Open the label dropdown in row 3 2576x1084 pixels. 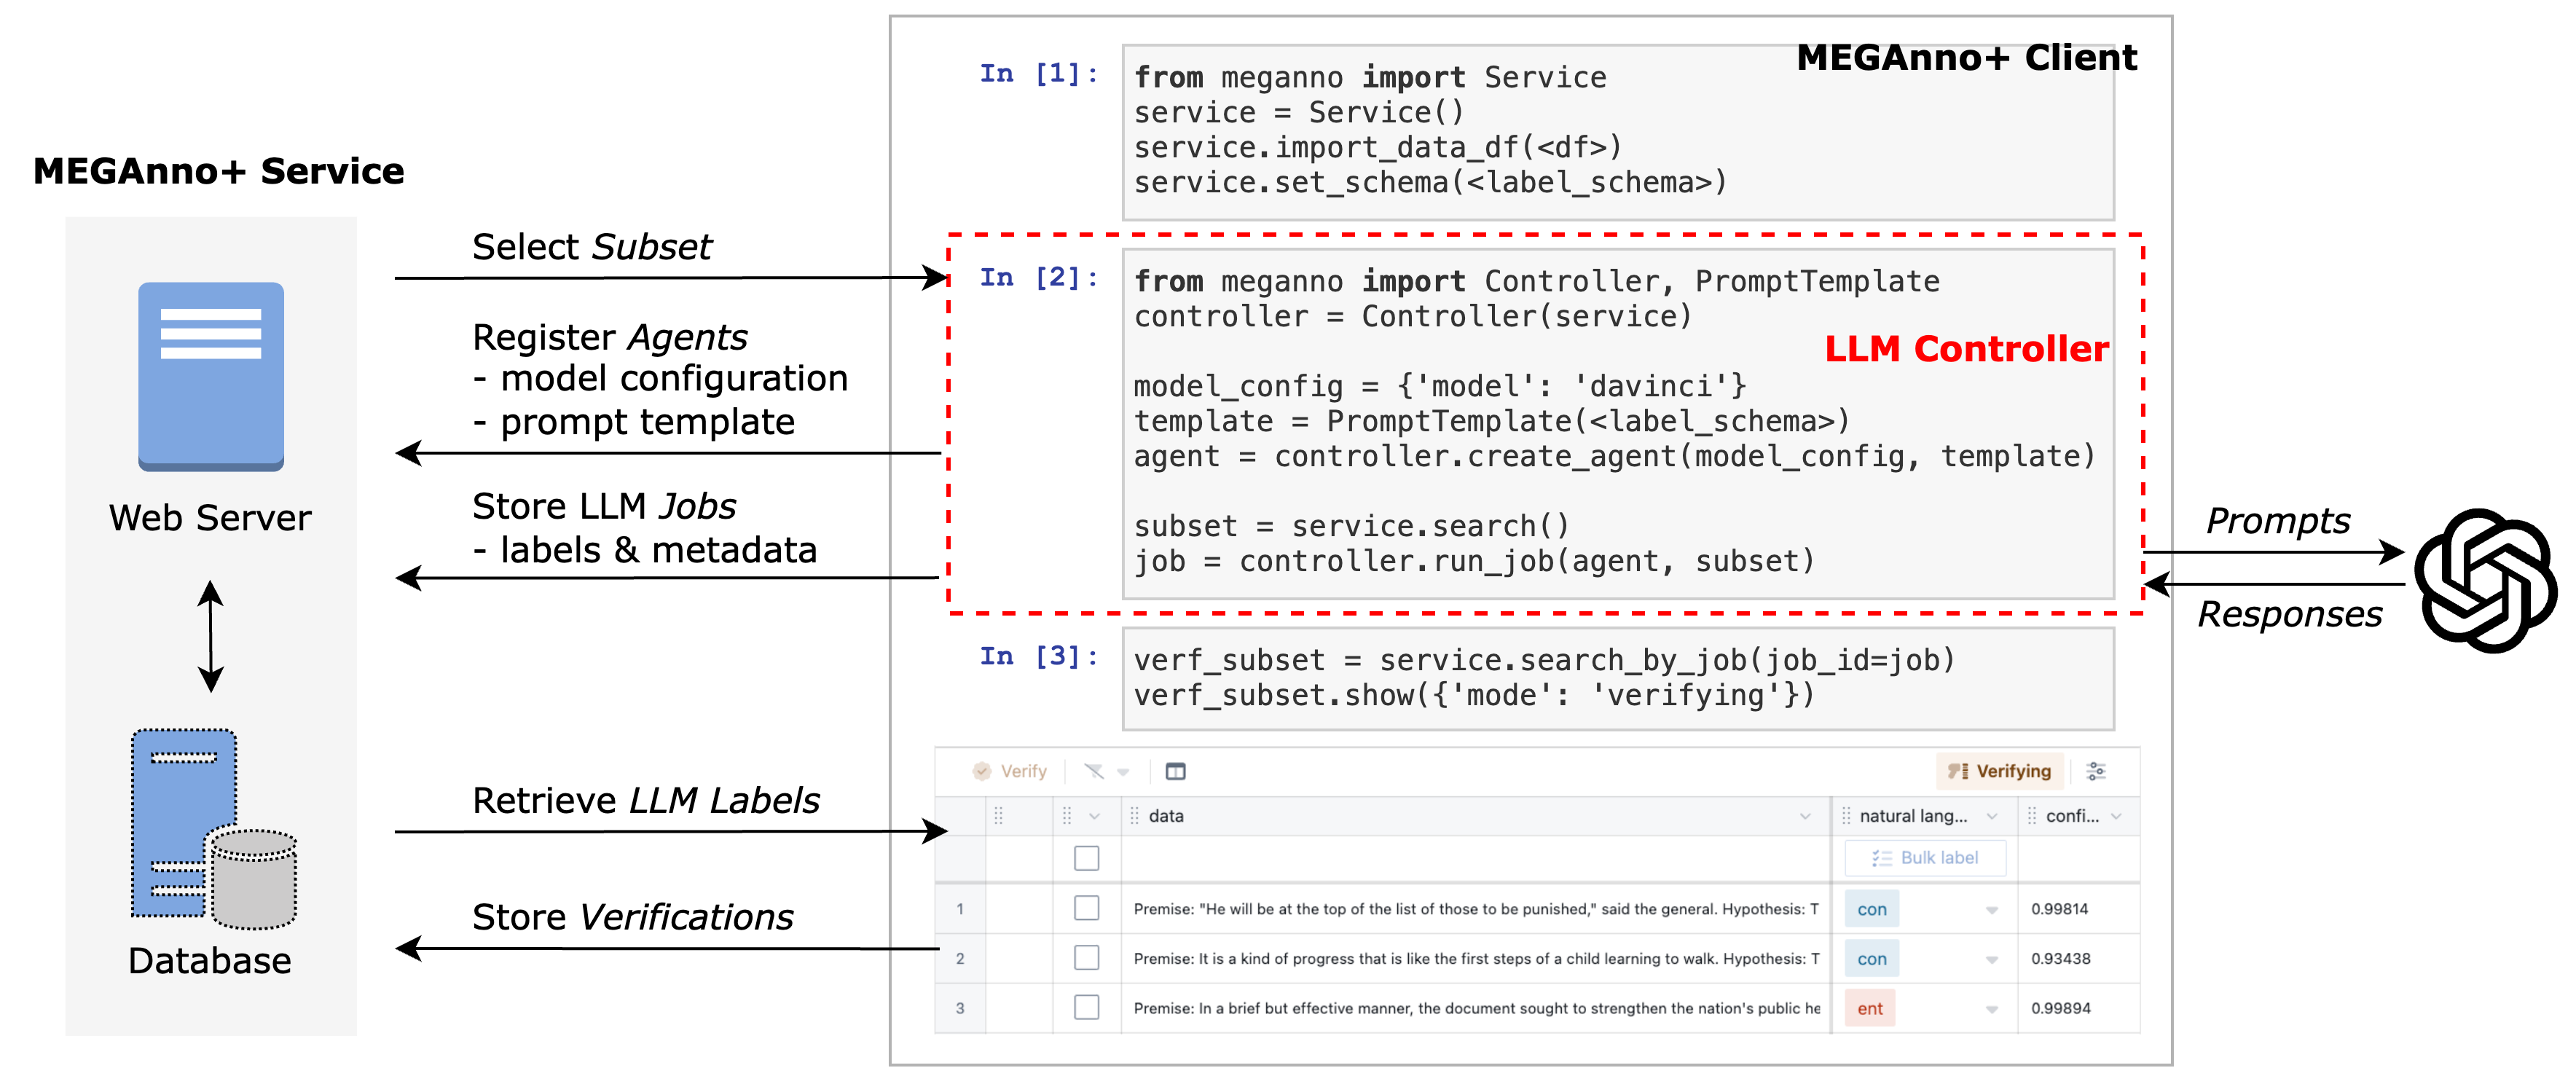point(1991,1009)
